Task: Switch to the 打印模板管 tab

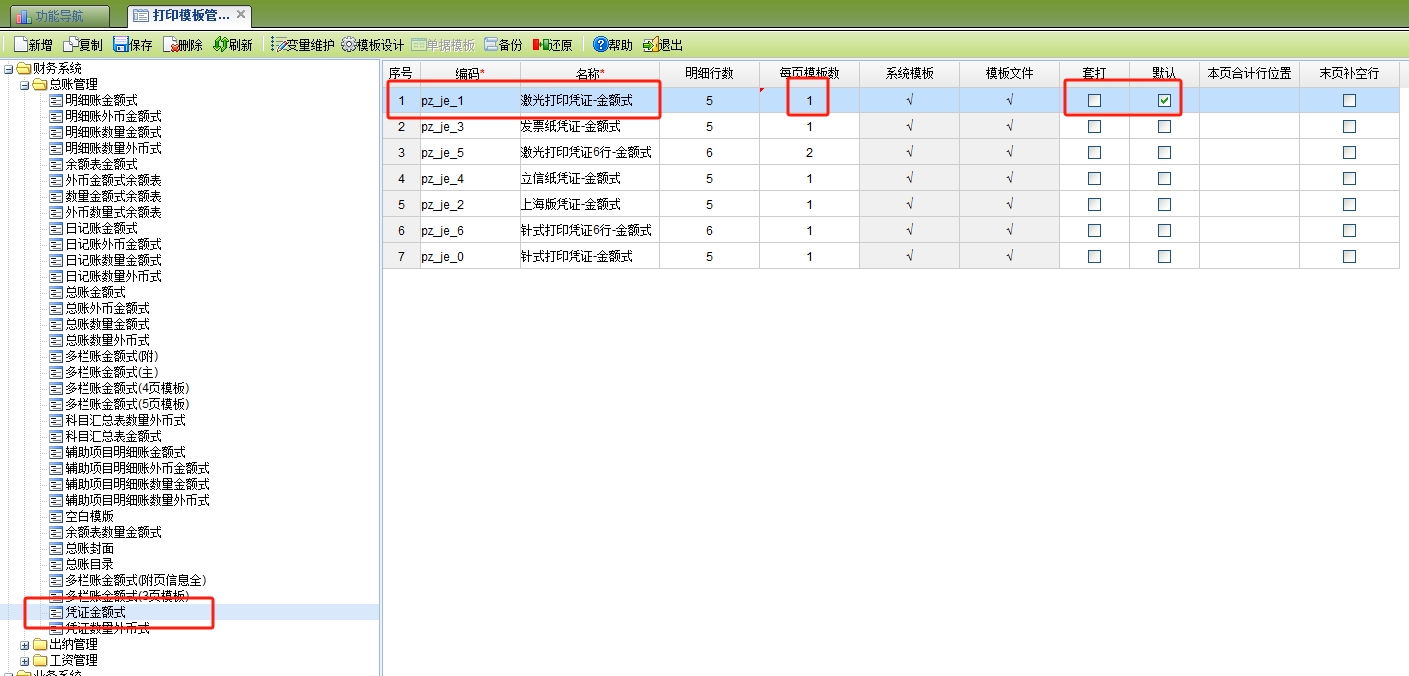Action: (x=180, y=14)
